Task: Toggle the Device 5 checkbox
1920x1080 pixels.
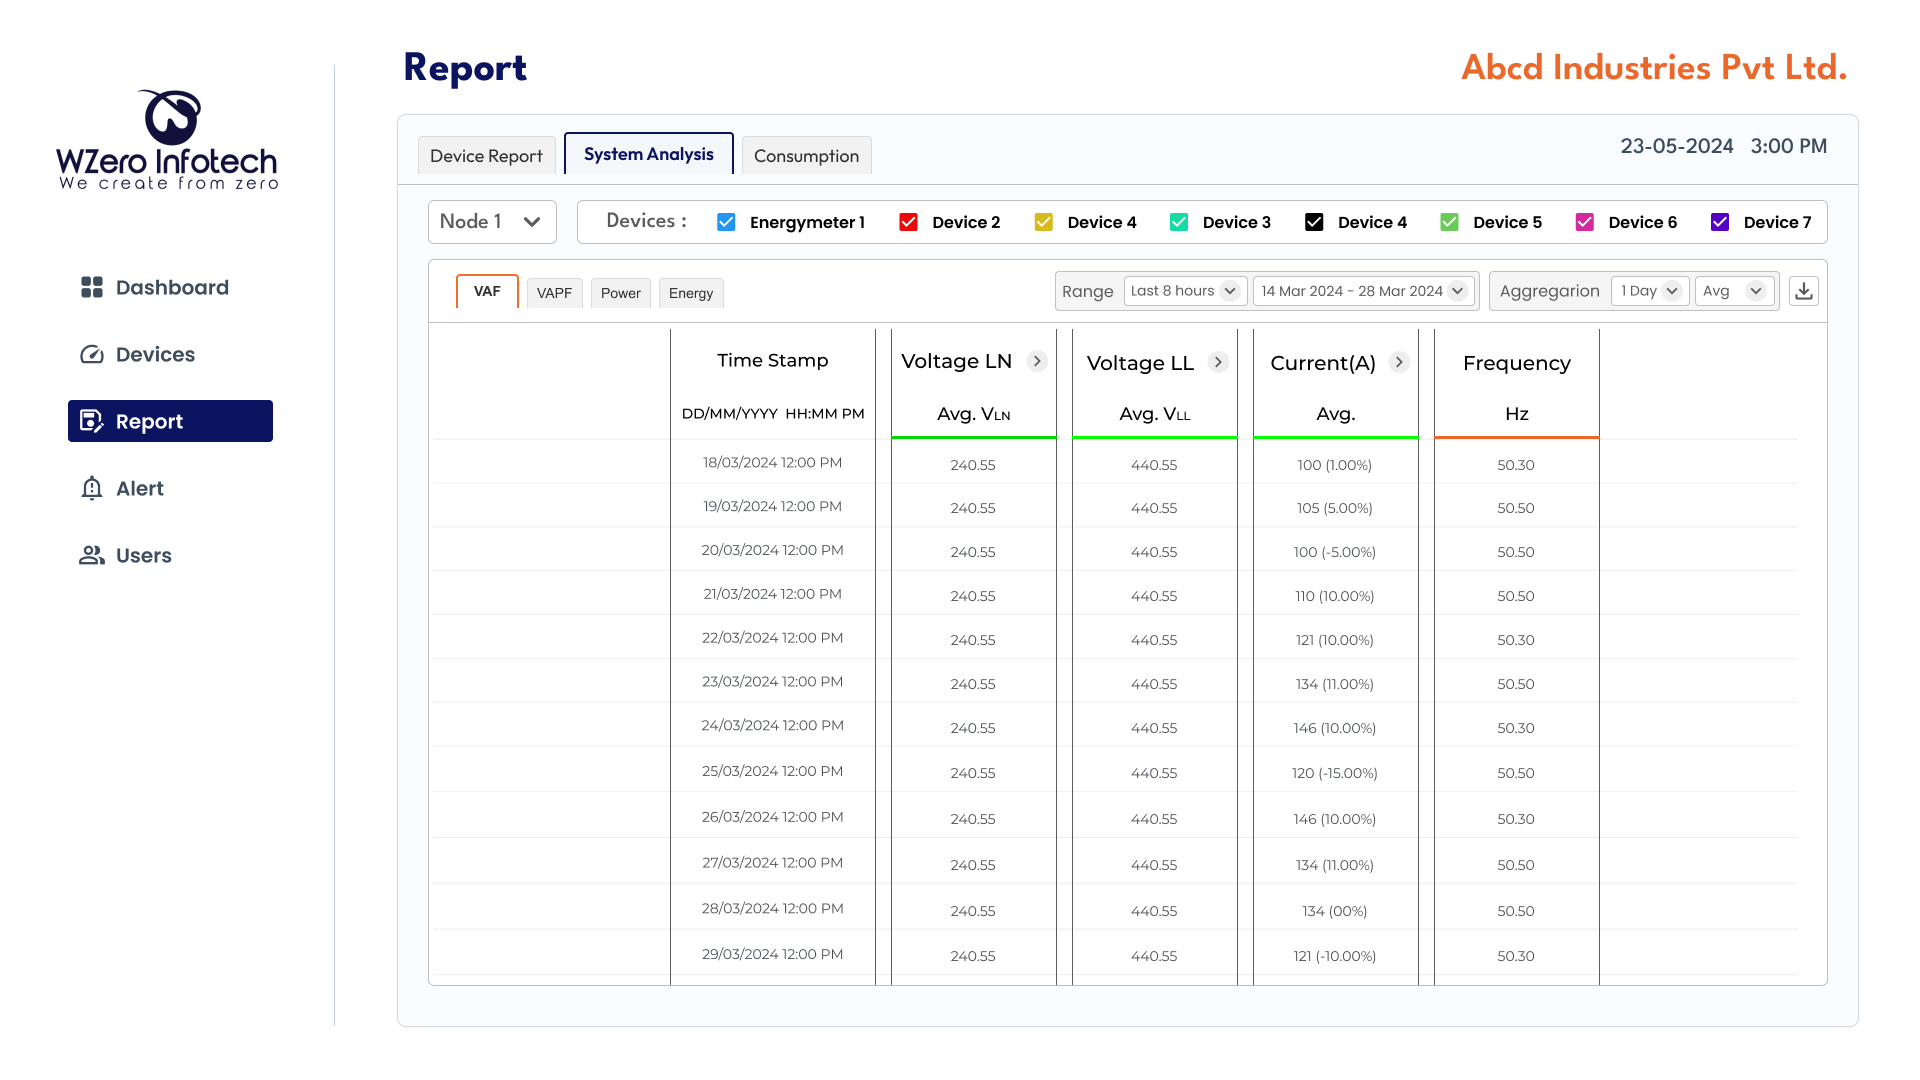Action: [1449, 222]
